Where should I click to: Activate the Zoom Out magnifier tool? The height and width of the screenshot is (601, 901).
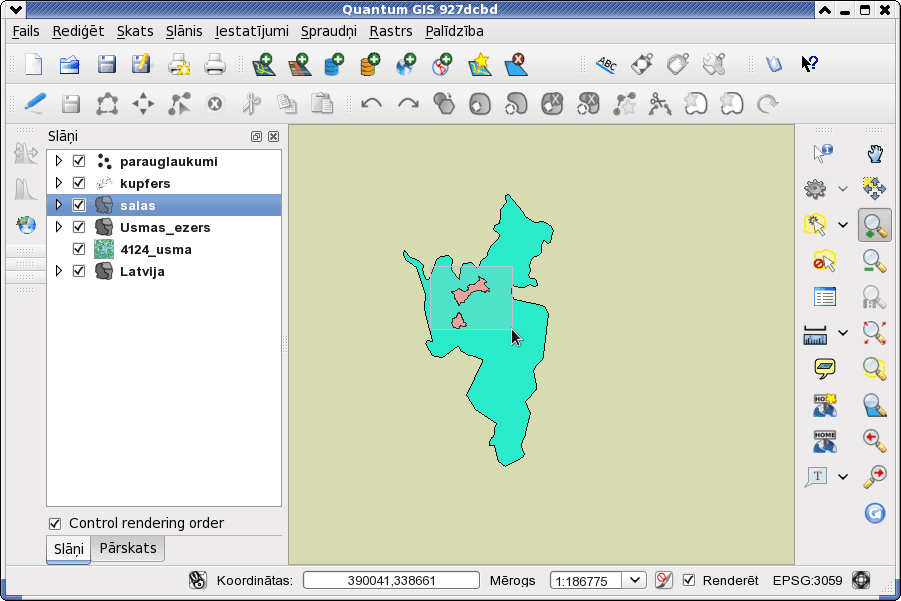(875, 261)
